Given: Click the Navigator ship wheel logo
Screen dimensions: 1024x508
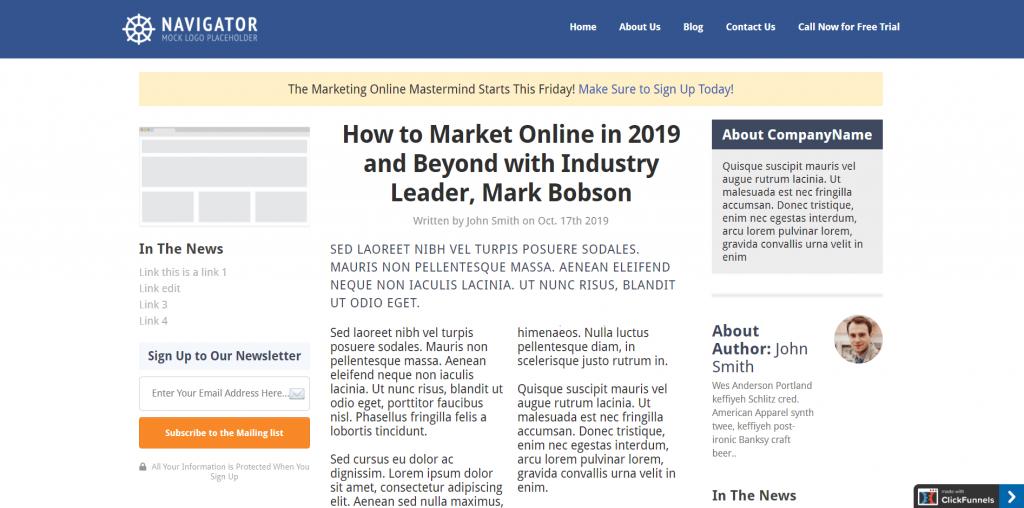Looking at the screenshot, I should [x=138, y=29].
